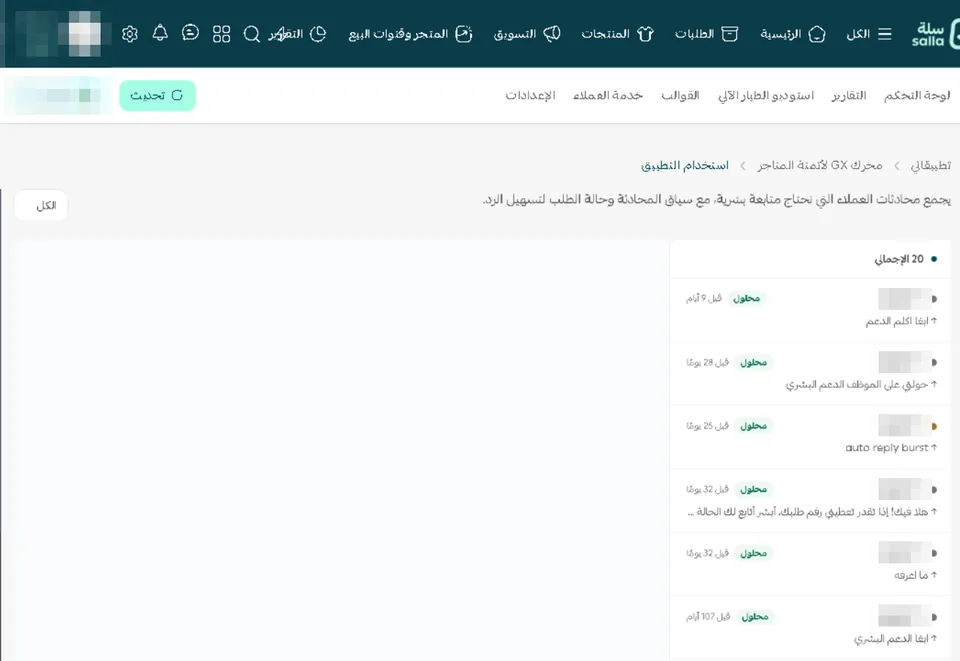Click استخدام التطبيق breadcrumb
The image size is (960, 661).
pyautogui.click(x=685, y=165)
